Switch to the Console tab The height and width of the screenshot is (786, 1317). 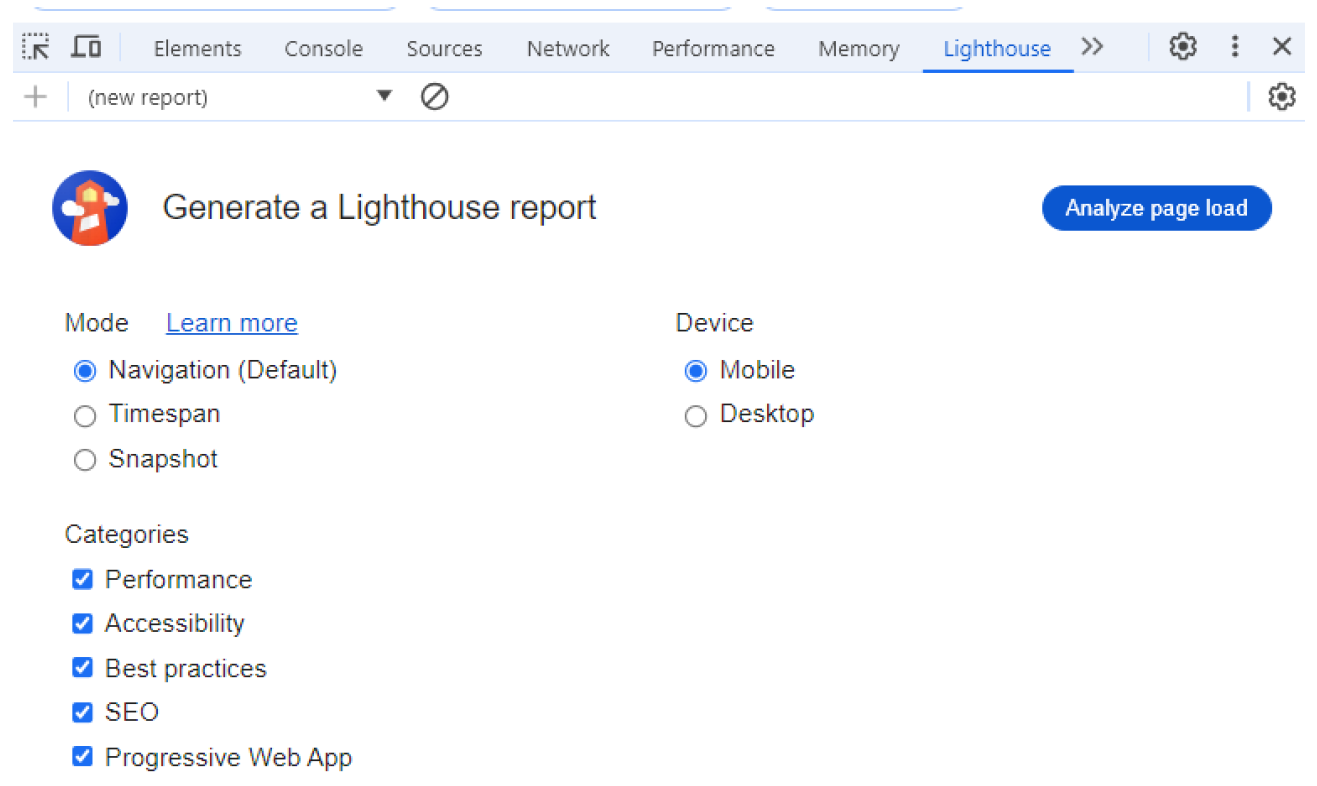point(323,49)
